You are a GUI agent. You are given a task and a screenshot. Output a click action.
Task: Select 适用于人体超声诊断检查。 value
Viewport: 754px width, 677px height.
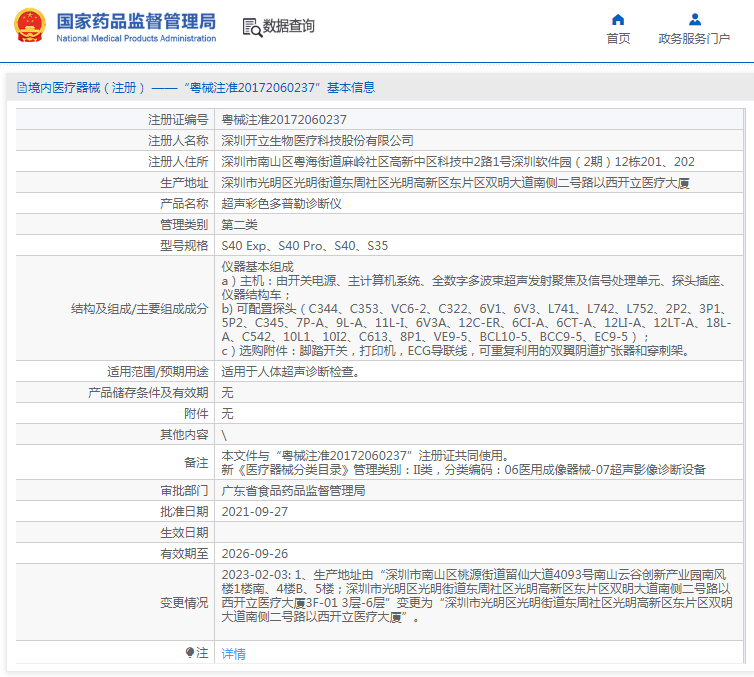point(291,372)
